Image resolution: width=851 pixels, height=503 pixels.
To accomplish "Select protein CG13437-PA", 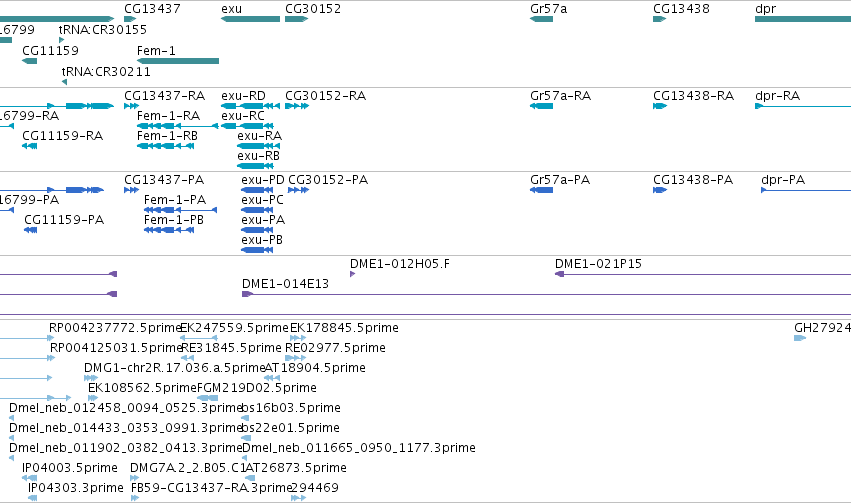I will (x=164, y=180).
